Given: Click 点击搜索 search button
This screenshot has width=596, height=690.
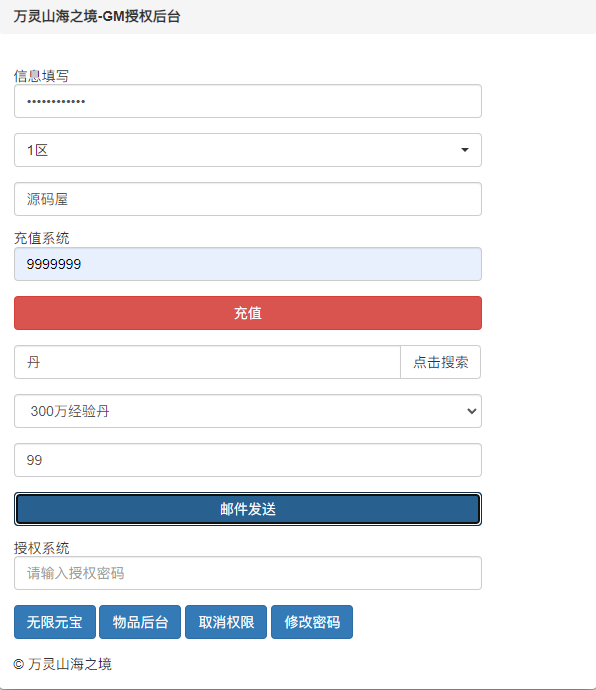Looking at the screenshot, I should pos(441,362).
